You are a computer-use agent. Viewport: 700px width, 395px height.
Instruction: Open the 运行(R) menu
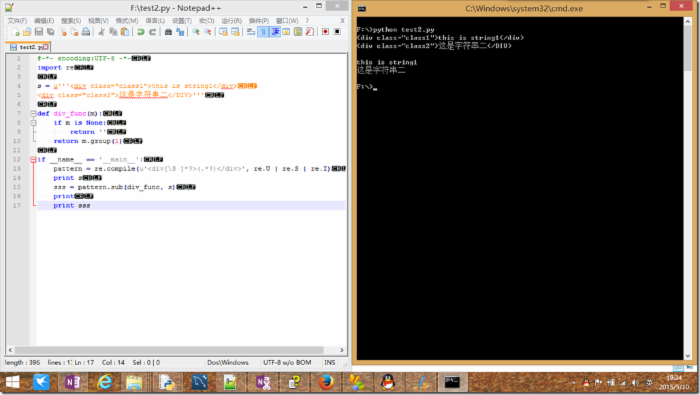[232, 21]
